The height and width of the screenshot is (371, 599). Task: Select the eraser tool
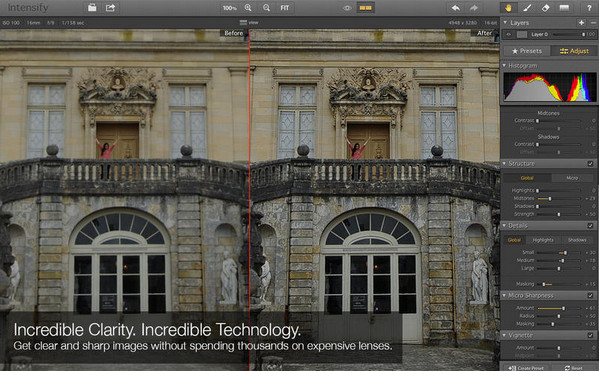coord(546,8)
